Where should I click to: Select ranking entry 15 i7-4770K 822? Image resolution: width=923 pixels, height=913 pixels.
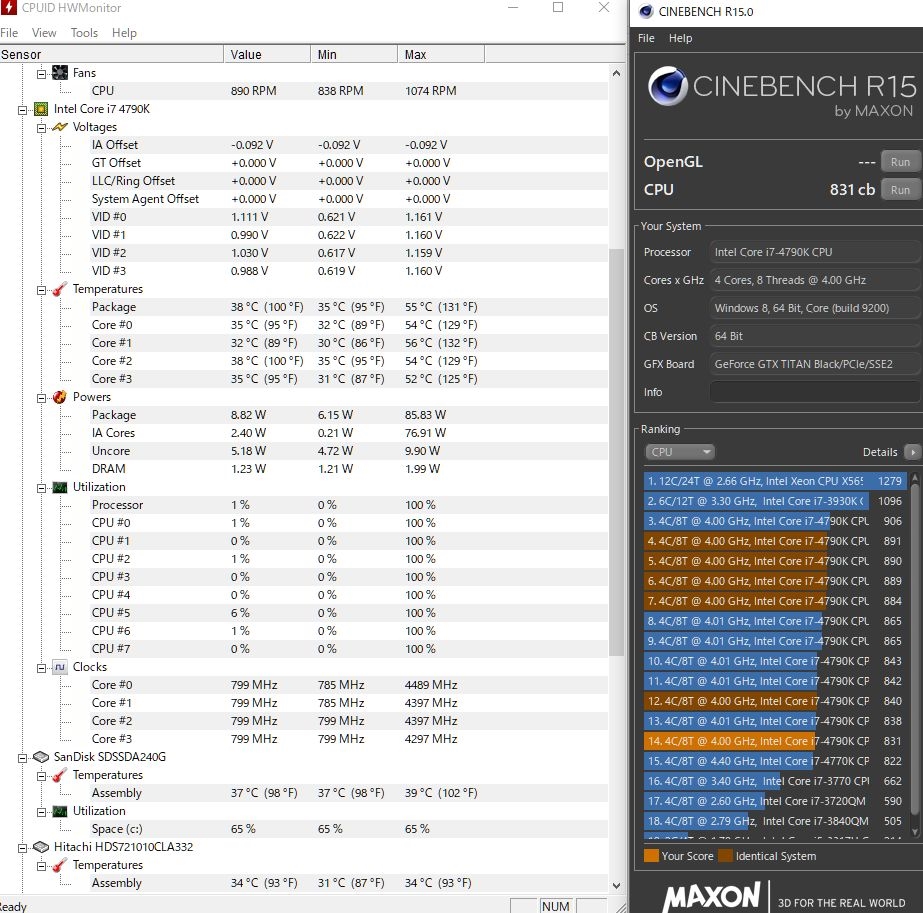775,761
